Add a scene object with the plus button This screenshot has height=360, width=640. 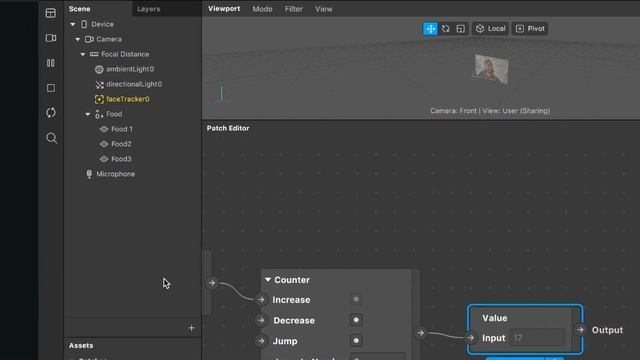point(191,328)
